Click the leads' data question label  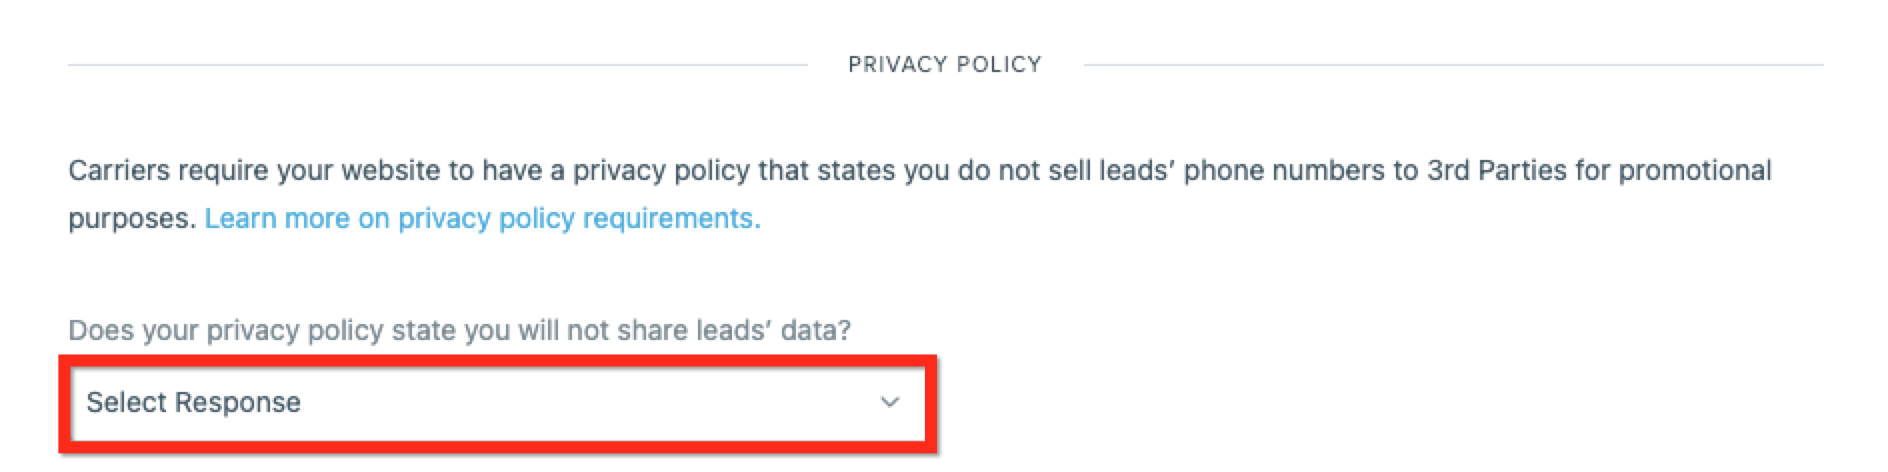coord(459,331)
